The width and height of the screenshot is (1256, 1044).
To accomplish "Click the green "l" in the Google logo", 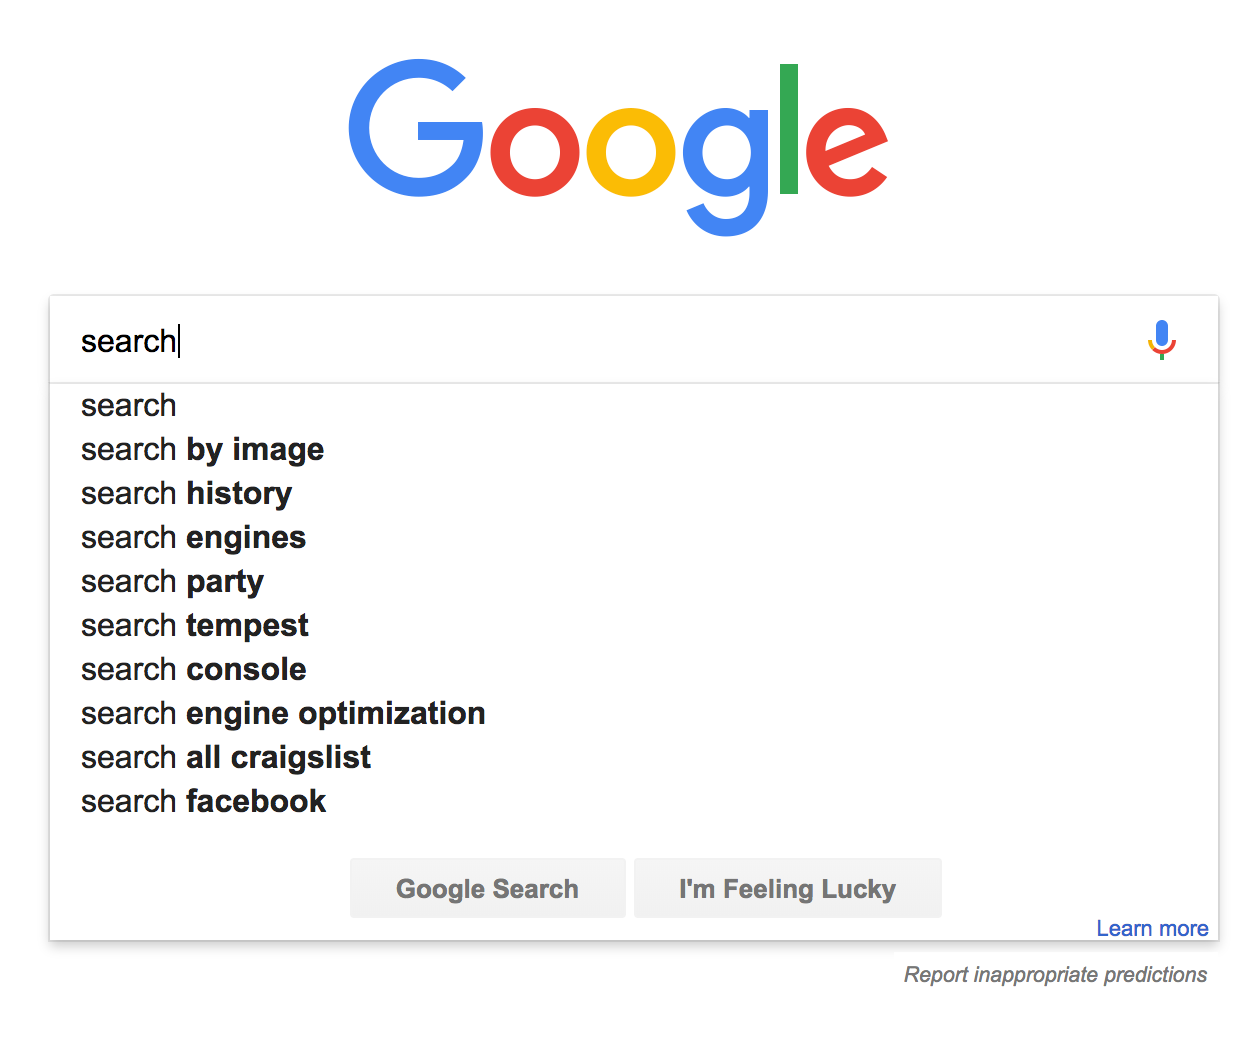I will (789, 129).
